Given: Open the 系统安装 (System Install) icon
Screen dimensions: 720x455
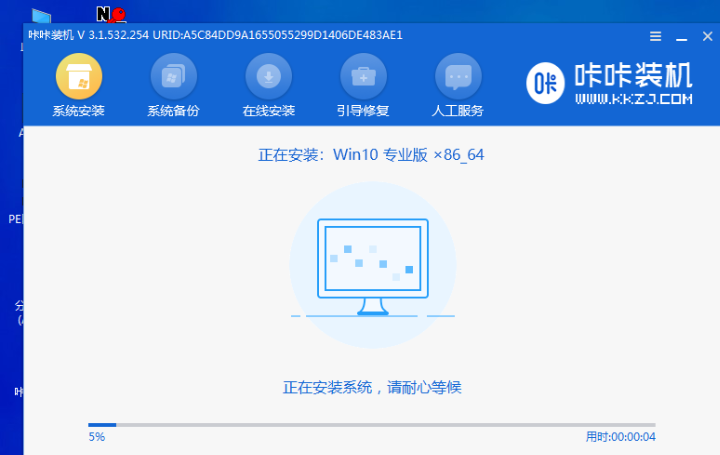Looking at the screenshot, I should 78,77.
